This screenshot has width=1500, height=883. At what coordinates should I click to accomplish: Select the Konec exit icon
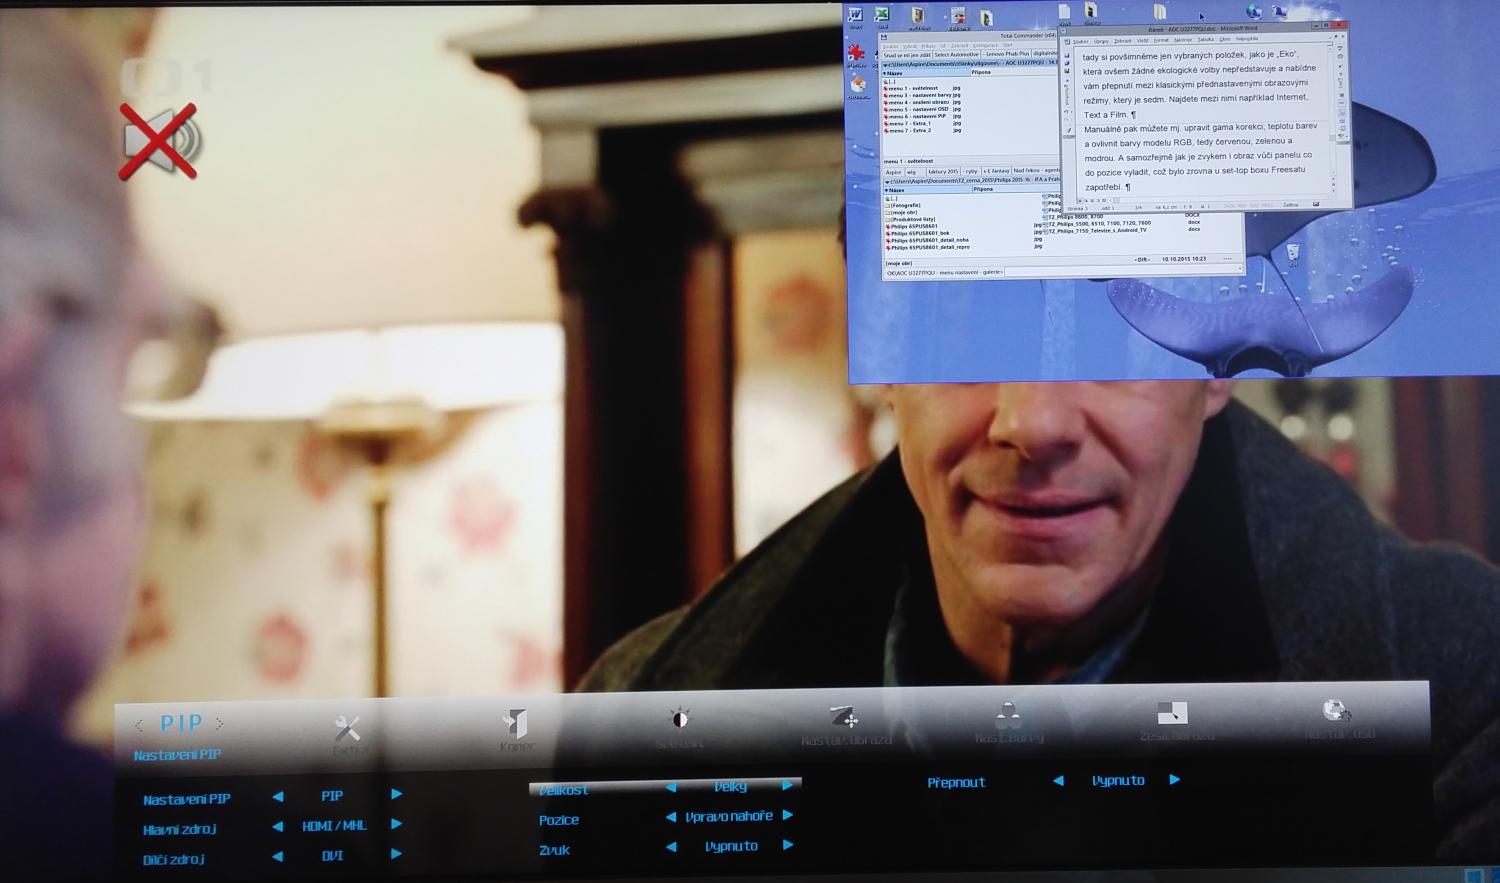(515, 724)
